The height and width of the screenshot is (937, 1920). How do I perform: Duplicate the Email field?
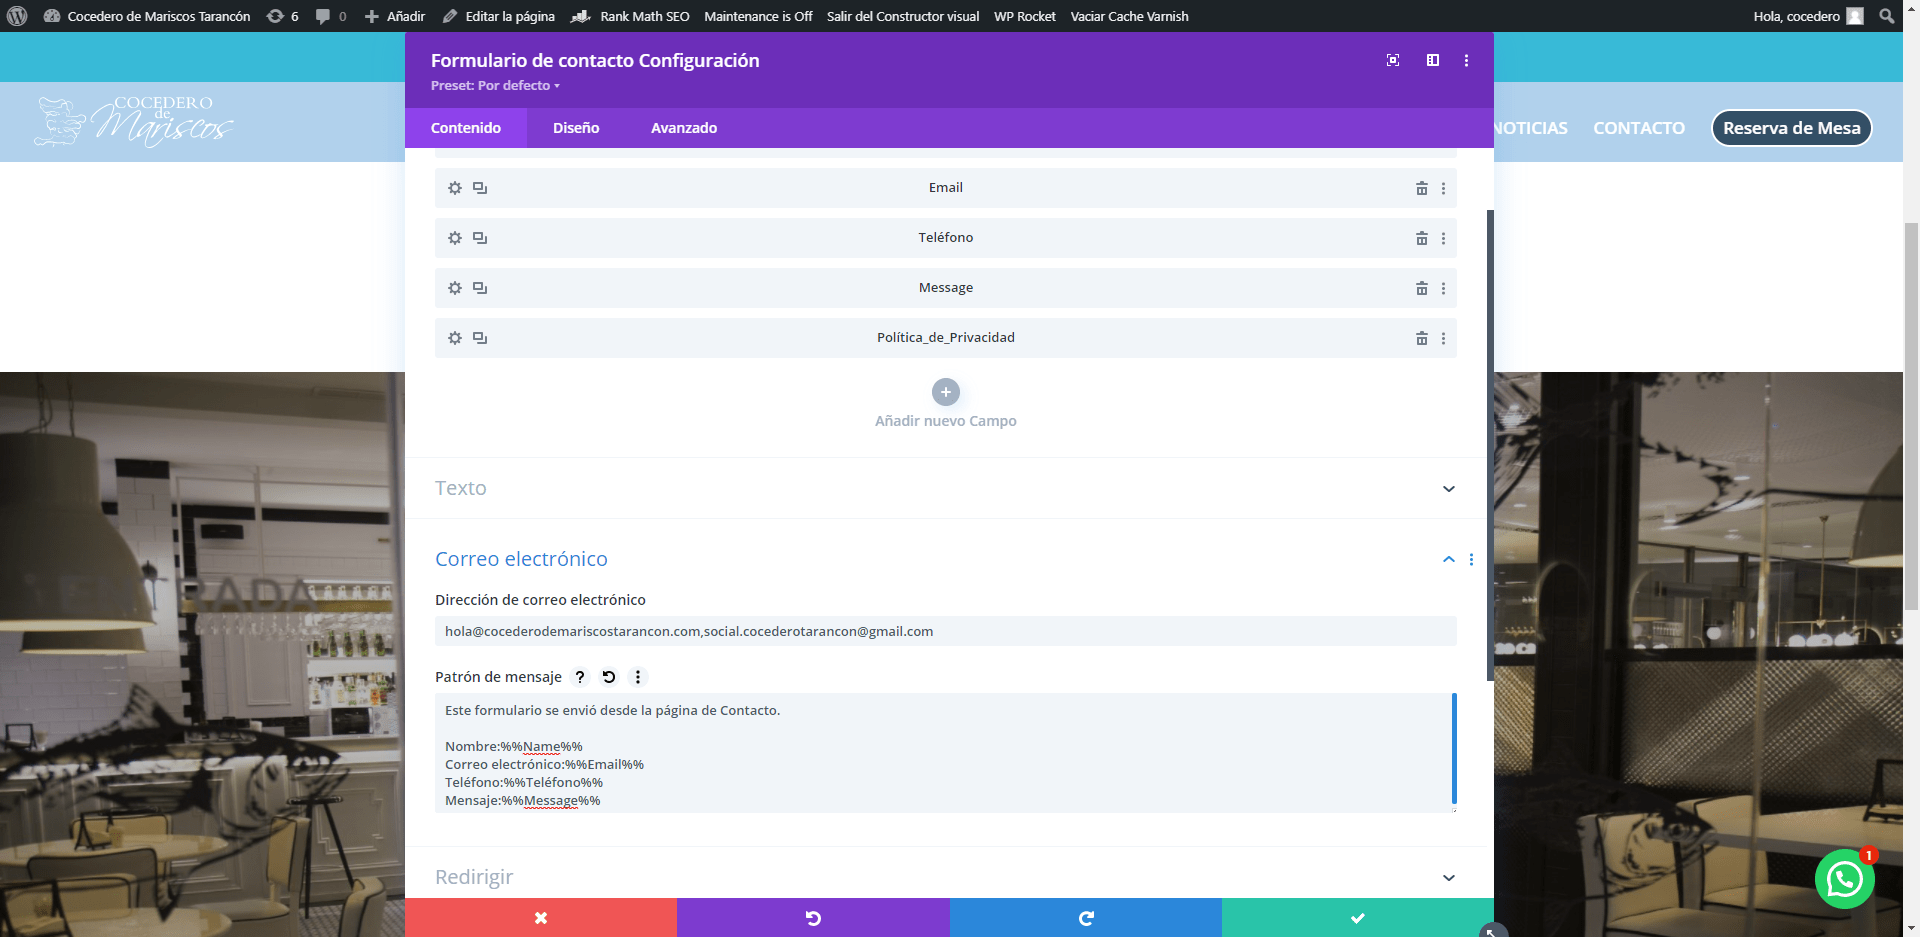click(480, 188)
